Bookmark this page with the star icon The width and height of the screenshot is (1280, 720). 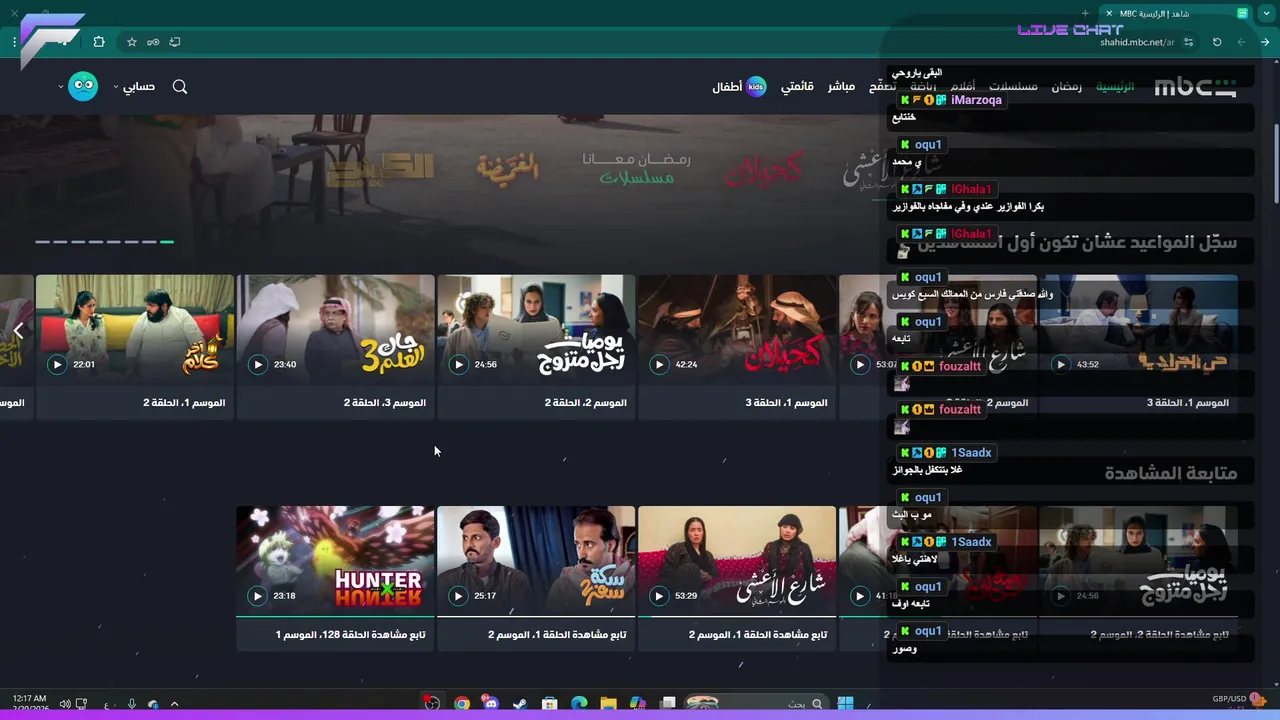coord(131,42)
